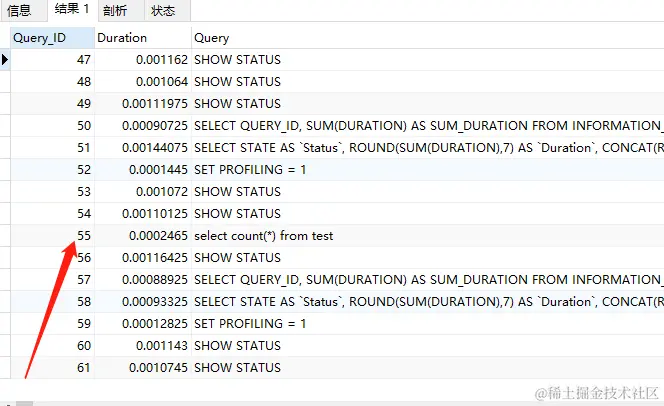Screen dimensions: 664x406
Task: Select Query_ID cell 59
Action: tap(53, 323)
